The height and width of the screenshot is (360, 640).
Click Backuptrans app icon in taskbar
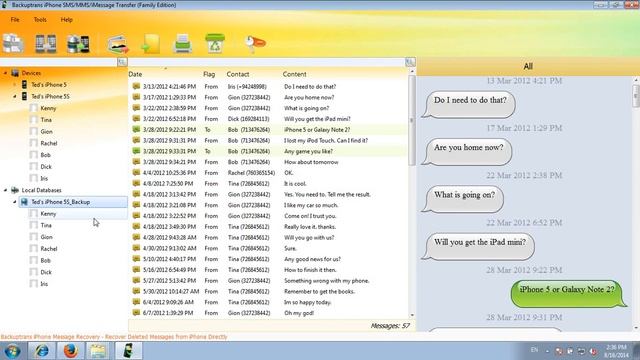click(x=128, y=351)
